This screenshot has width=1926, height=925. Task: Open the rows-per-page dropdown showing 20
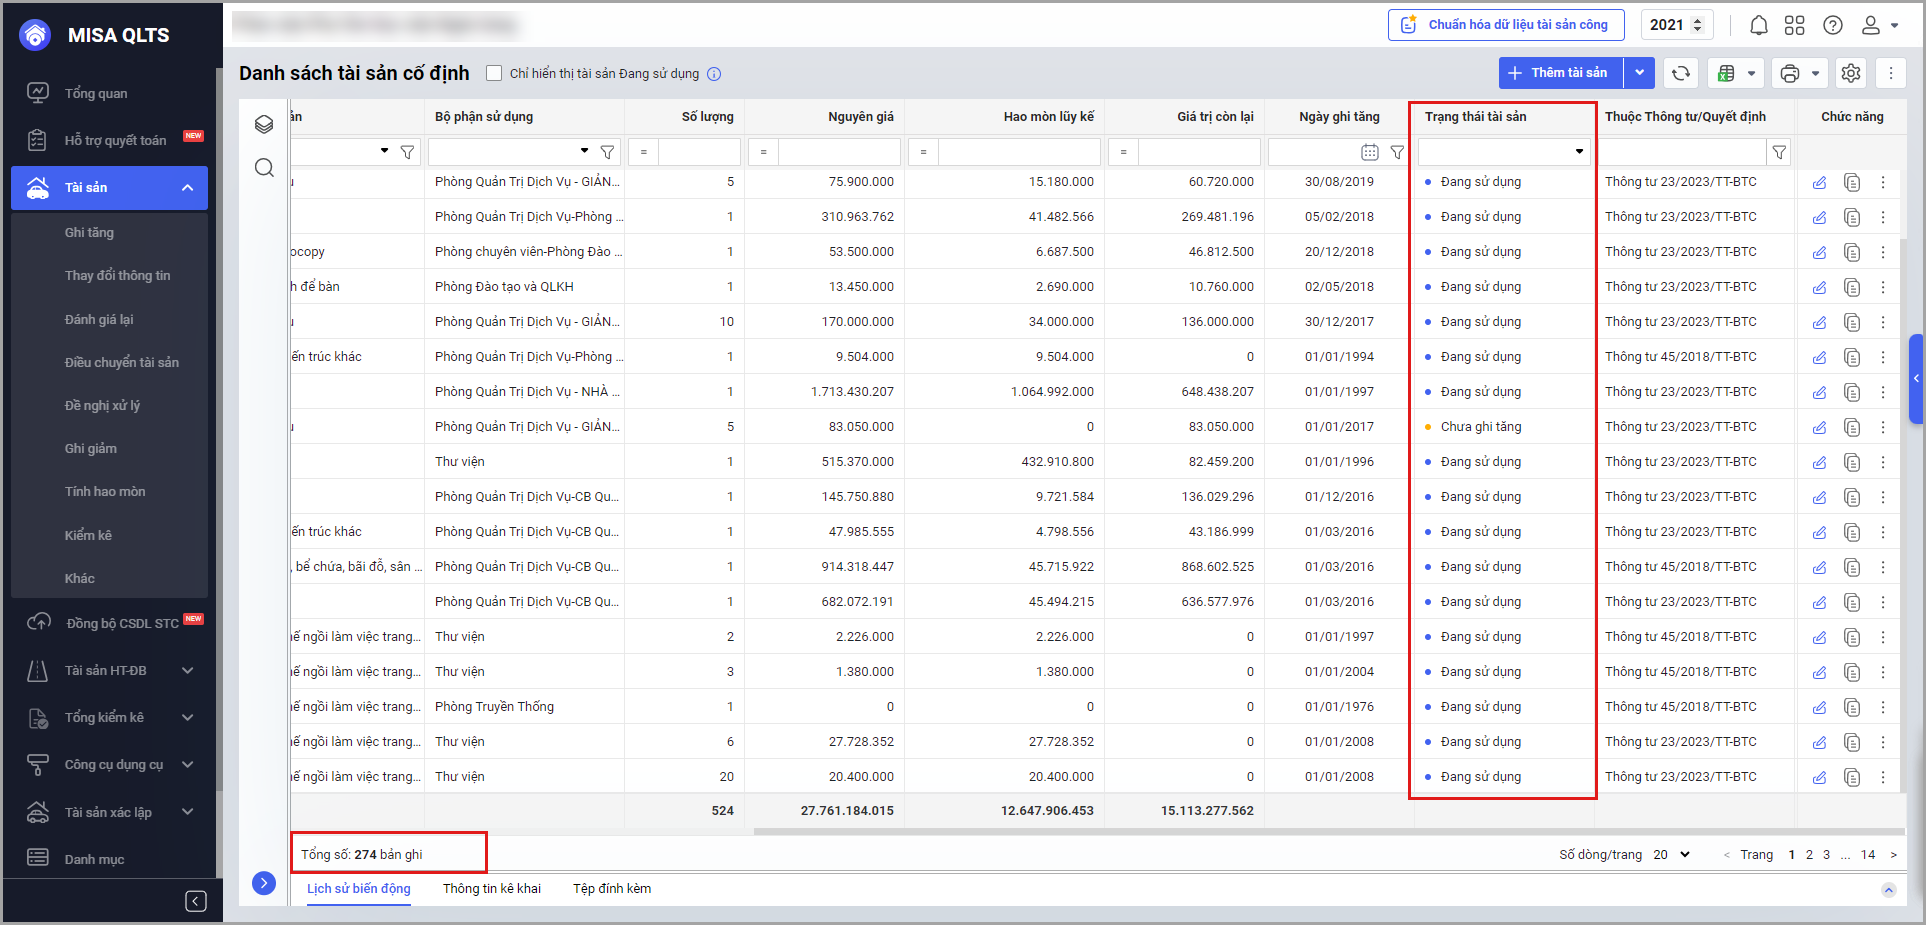click(1672, 854)
